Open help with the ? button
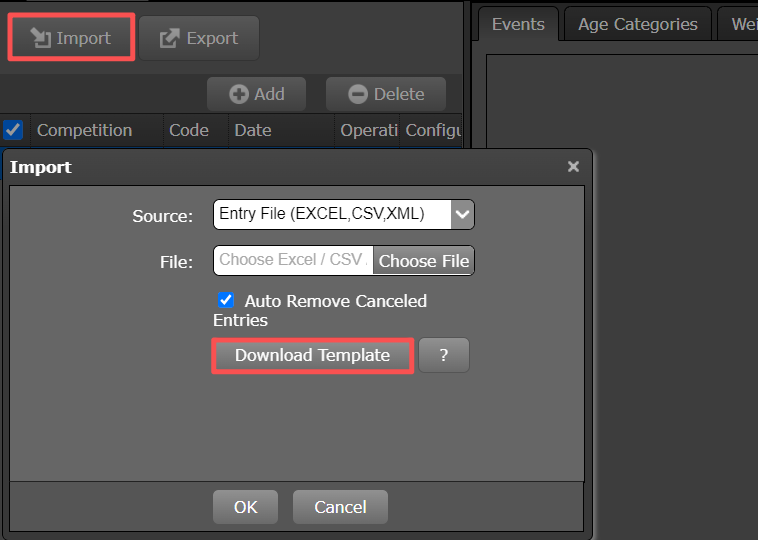The image size is (758, 540). (444, 355)
